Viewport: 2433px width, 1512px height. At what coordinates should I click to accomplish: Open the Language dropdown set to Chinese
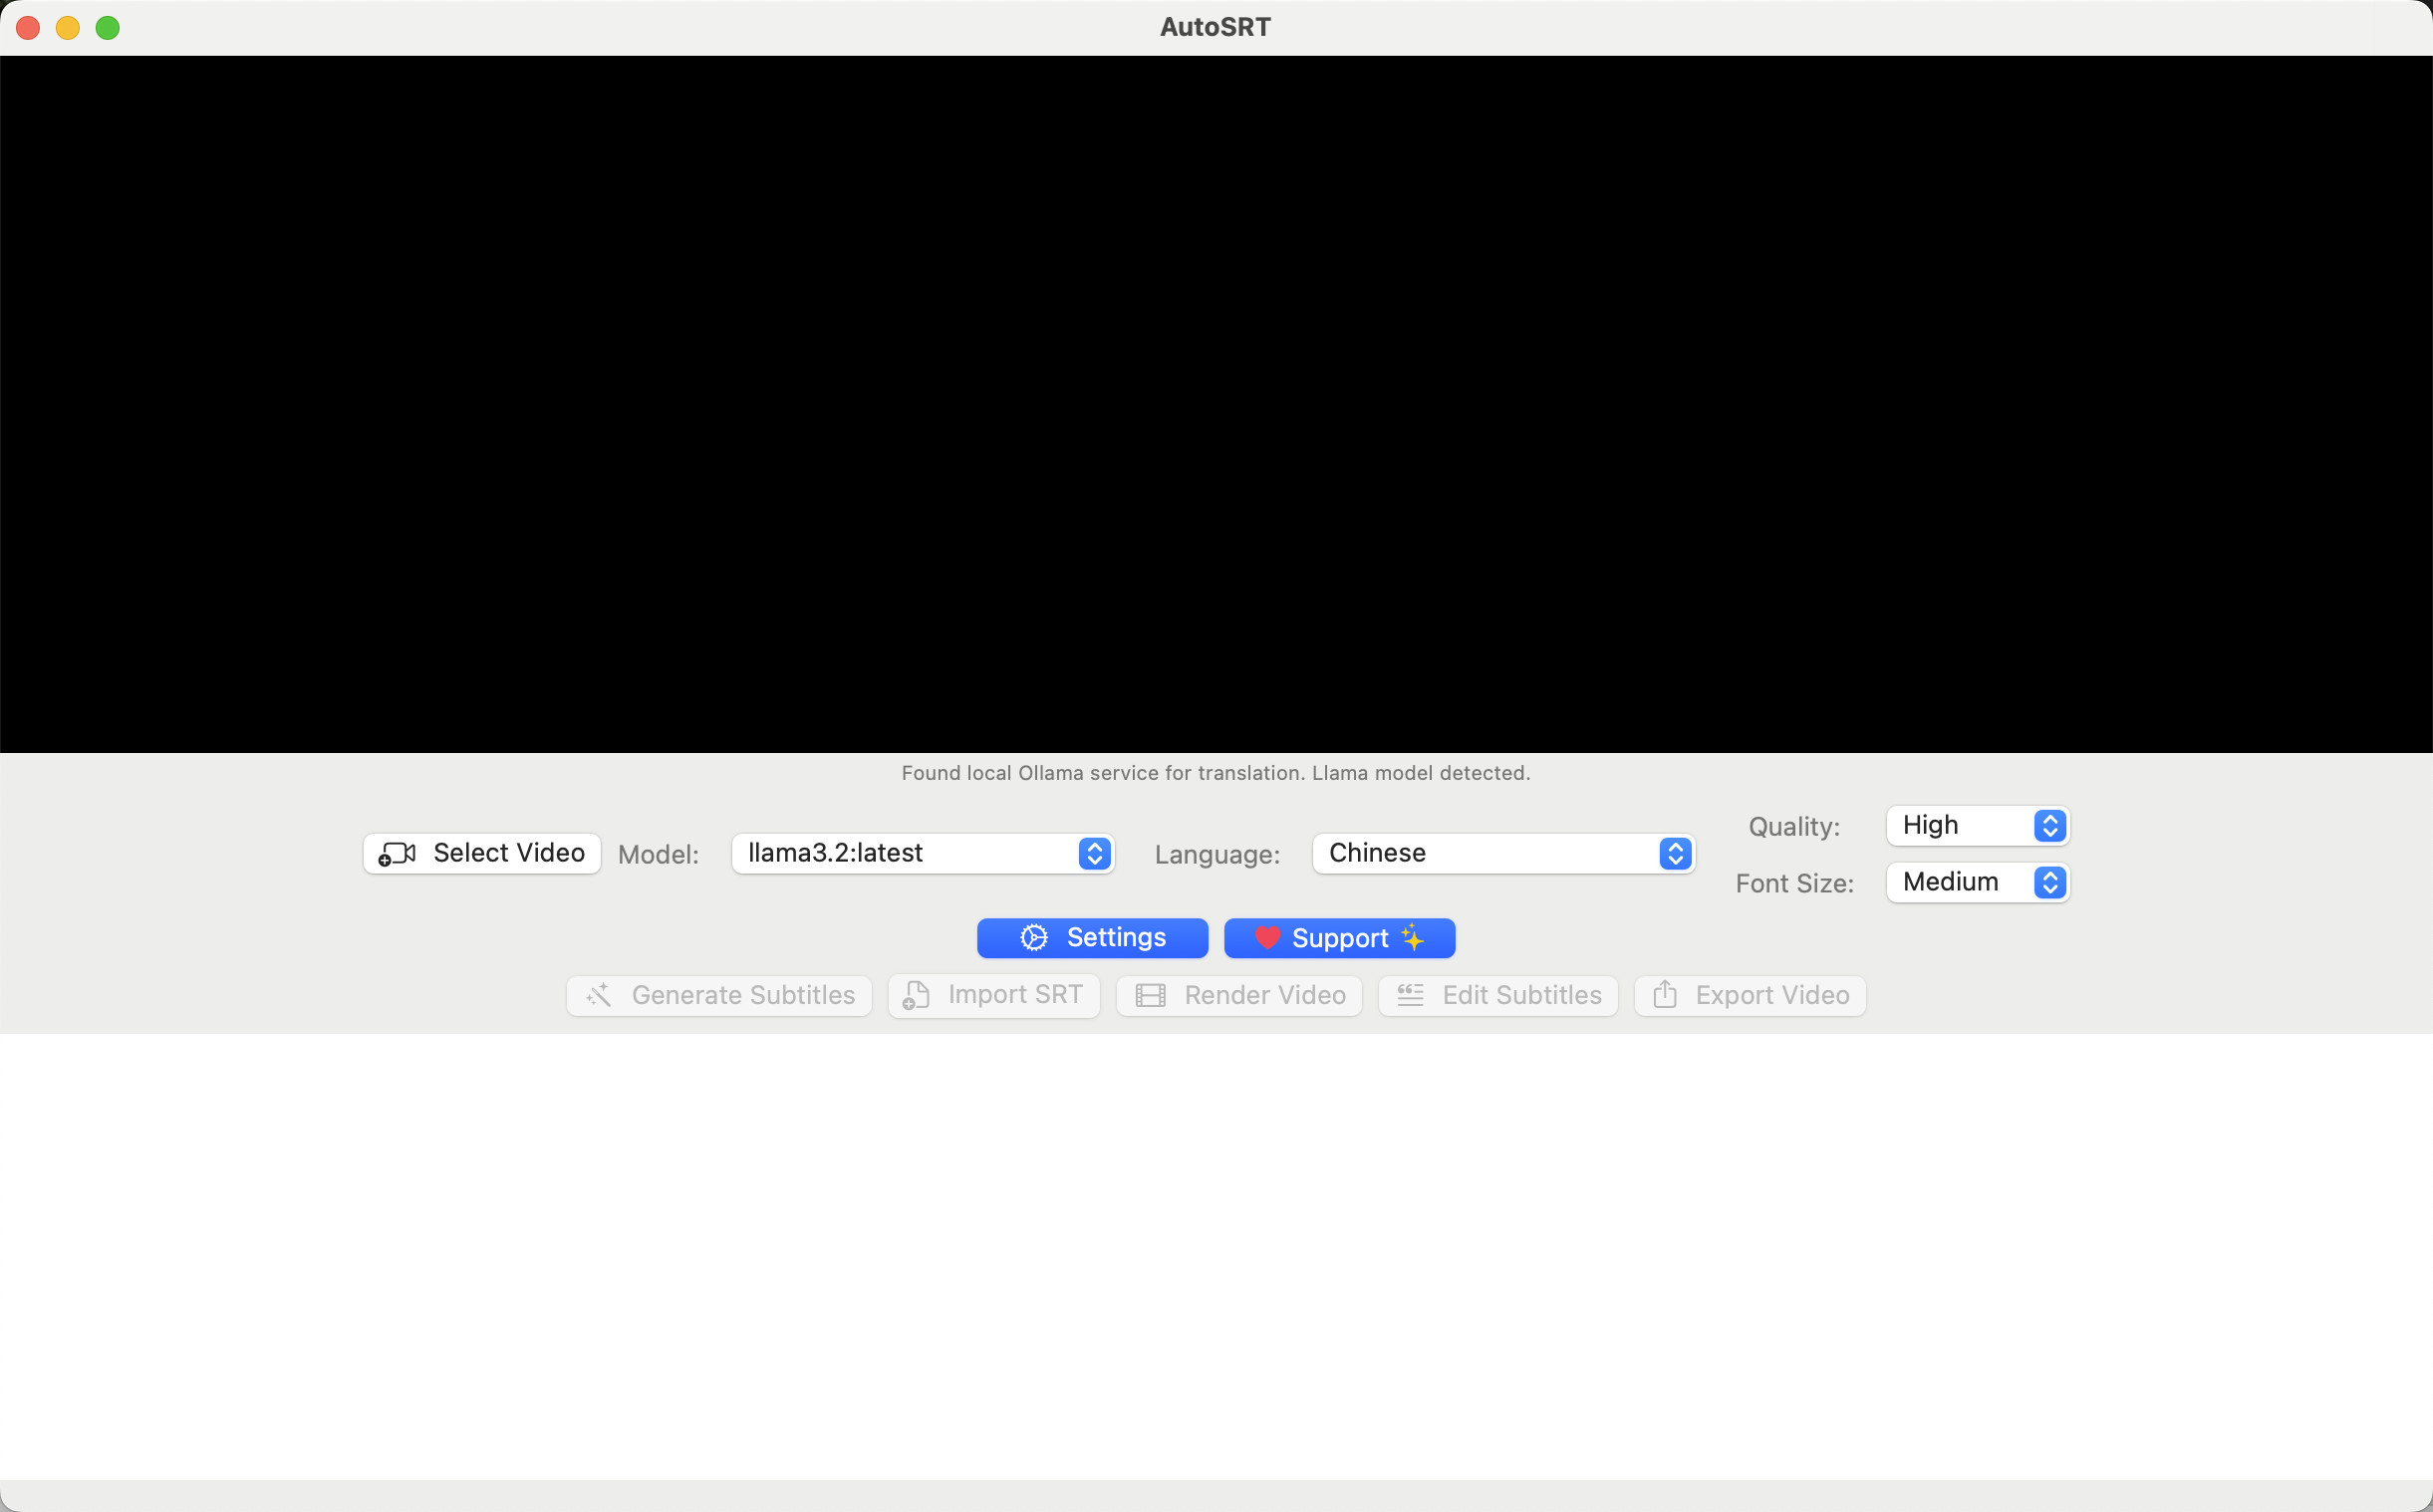click(x=1503, y=854)
